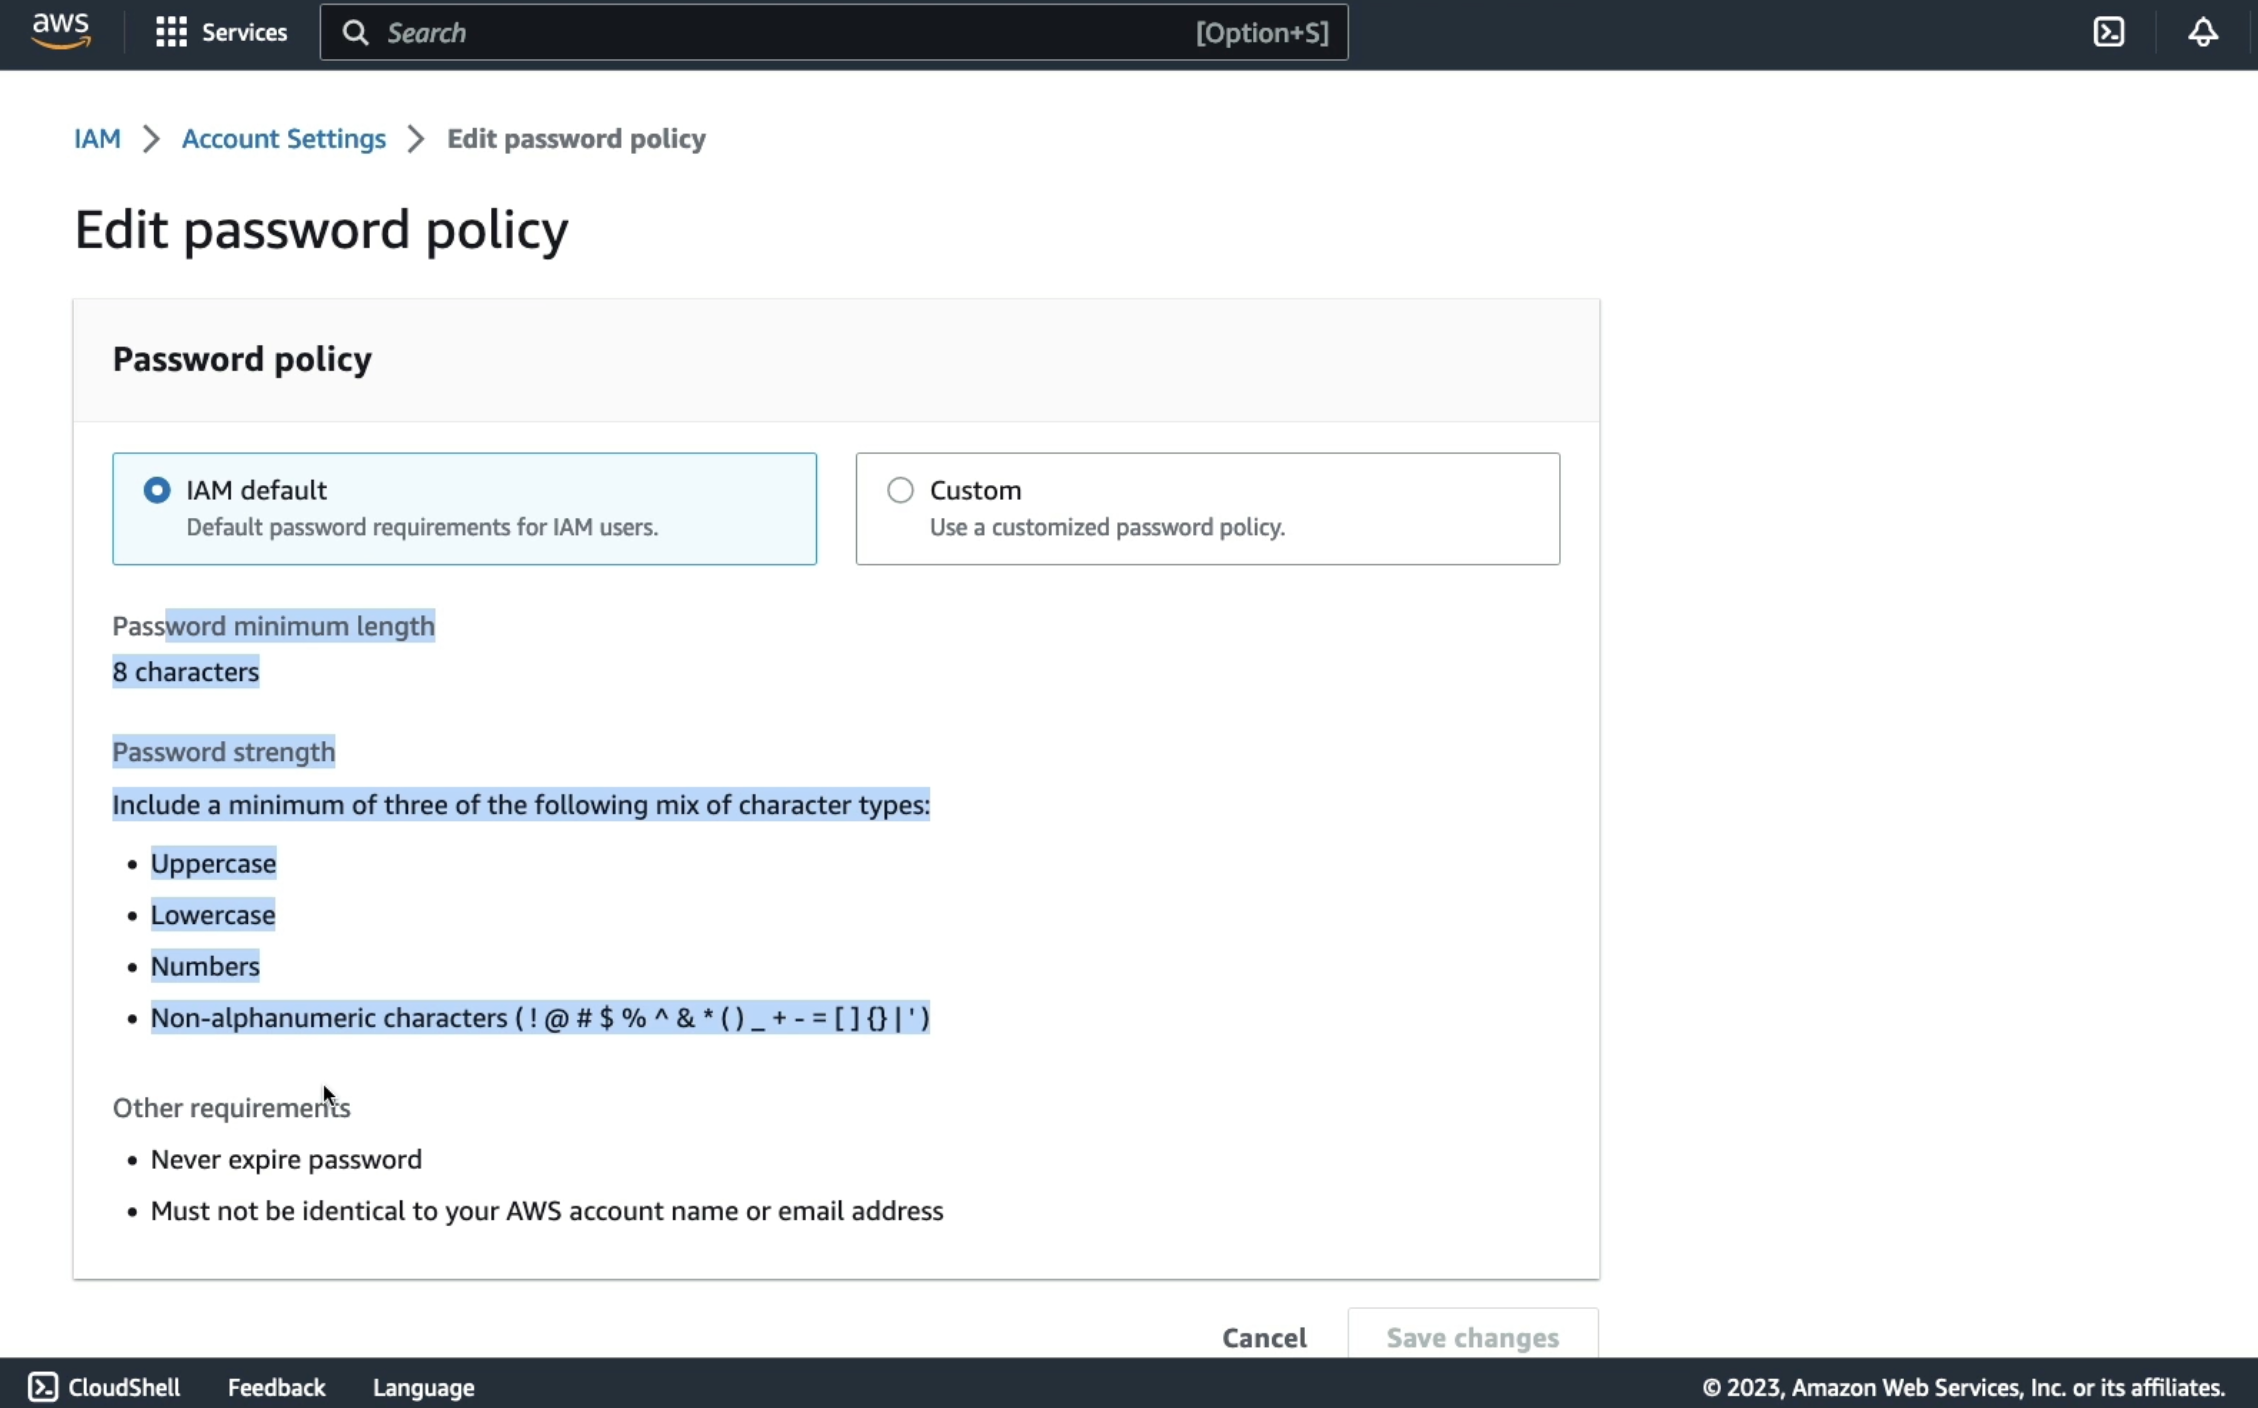Click 'Include a minimum of three' sentence
This screenshot has height=1408, width=2258.
[521, 805]
